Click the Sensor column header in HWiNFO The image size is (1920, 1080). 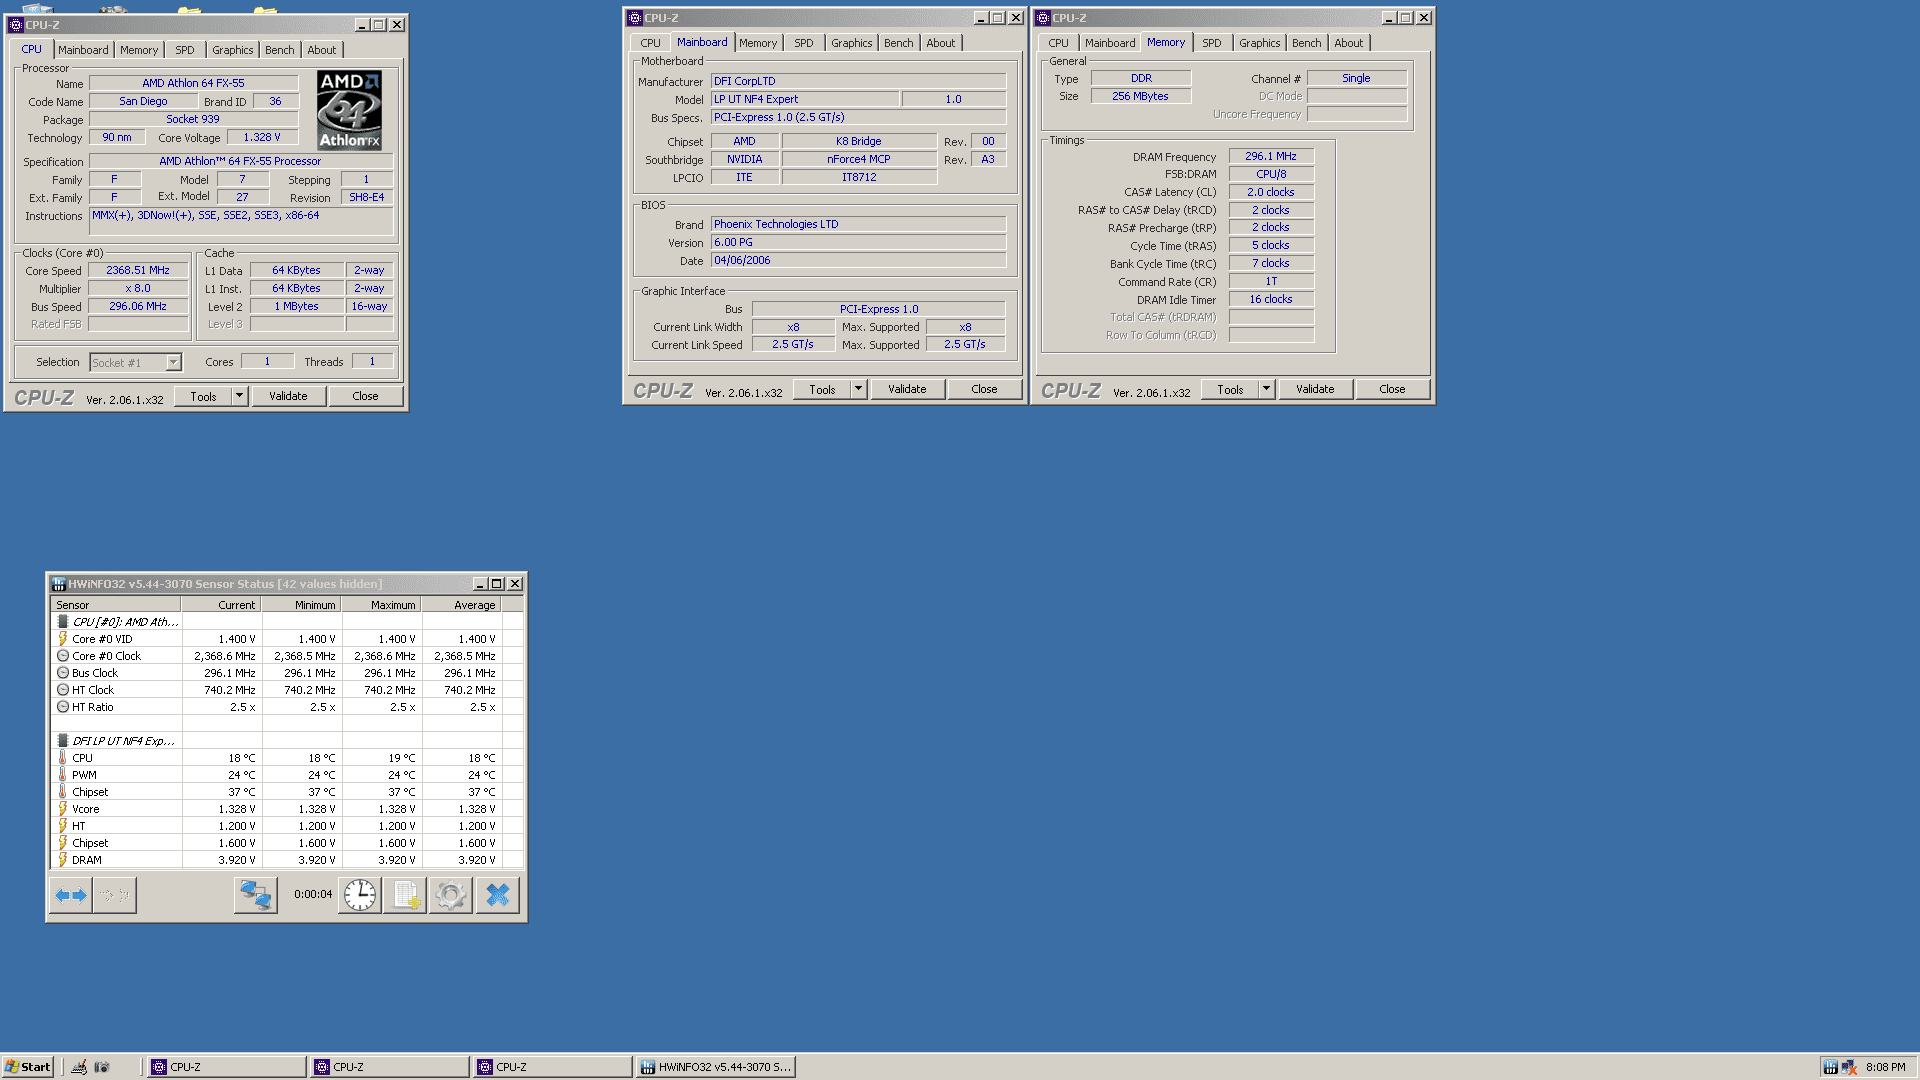pyautogui.click(x=115, y=605)
